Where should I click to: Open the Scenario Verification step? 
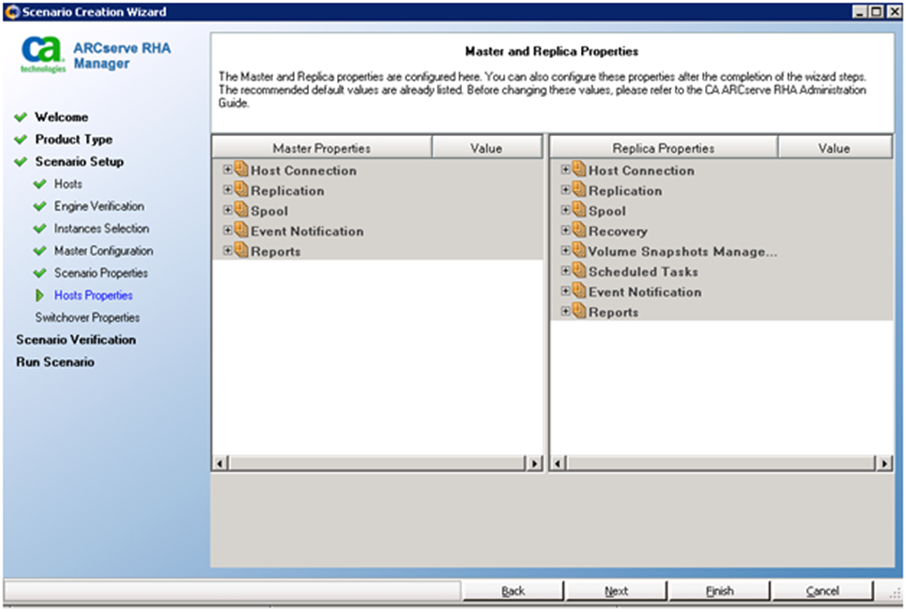click(x=76, y=340)
